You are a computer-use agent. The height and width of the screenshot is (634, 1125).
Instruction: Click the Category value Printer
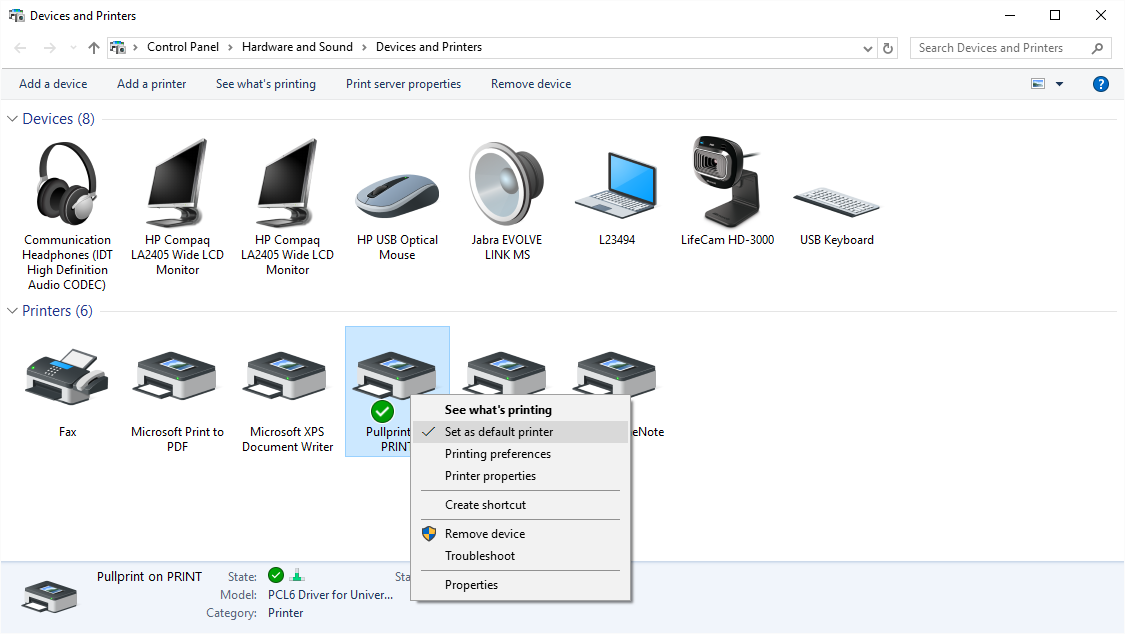pyautogui.click(x=286, y=613)
